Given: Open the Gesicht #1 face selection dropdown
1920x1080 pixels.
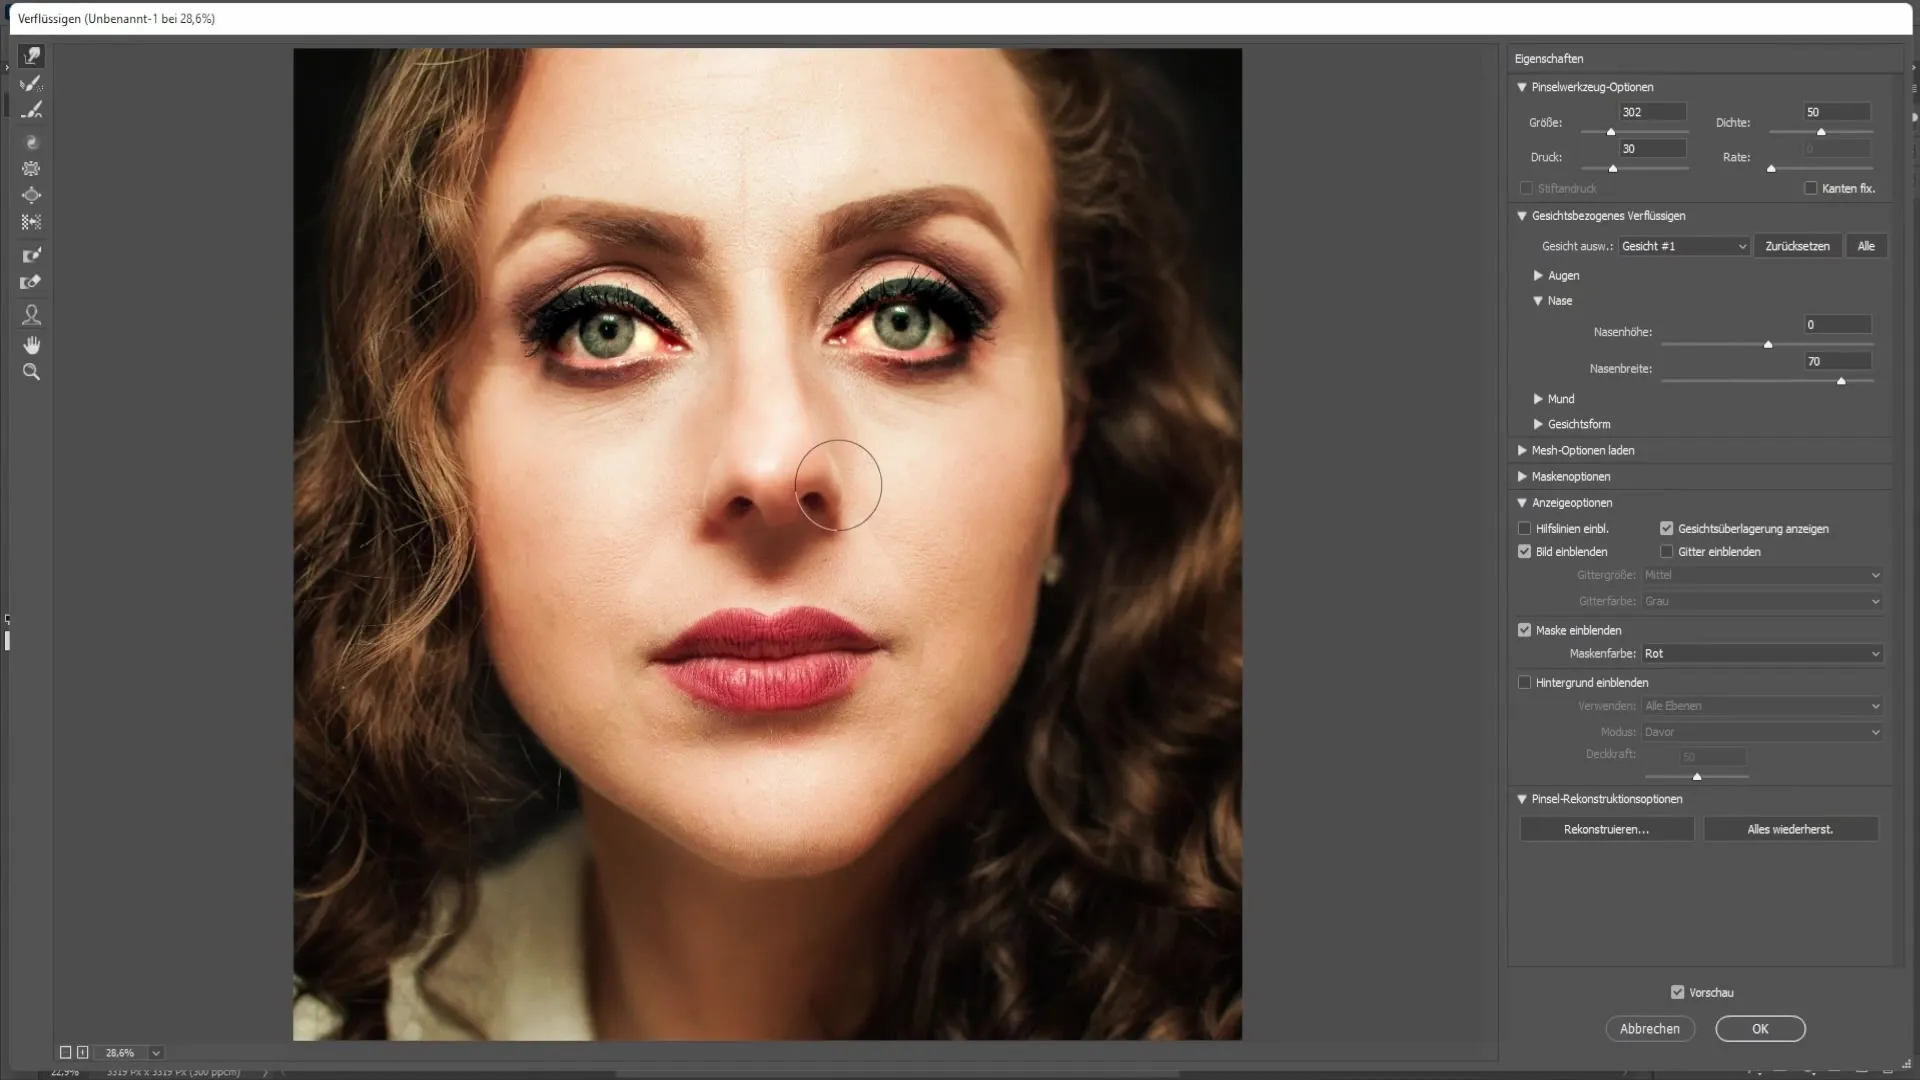Looking at the screenshot, I should coord(1684,246).
